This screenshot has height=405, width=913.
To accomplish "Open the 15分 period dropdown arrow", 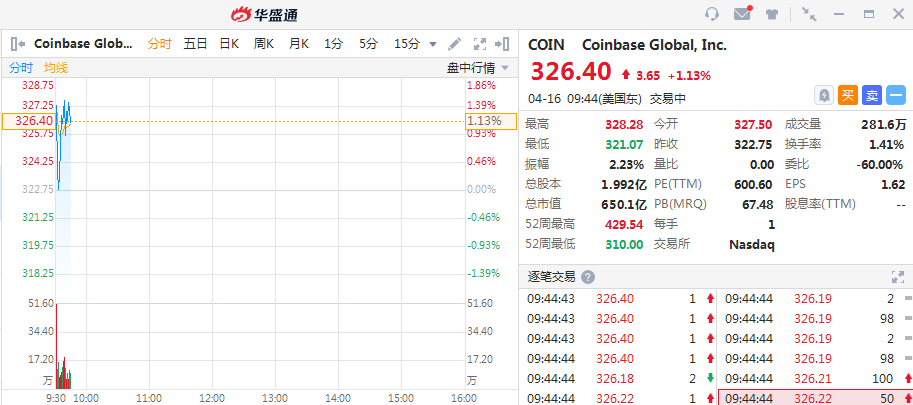I will click(x=433, y=44).
